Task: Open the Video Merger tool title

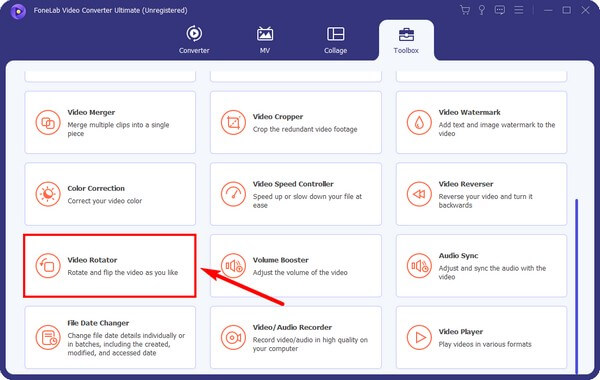Action: [x=91, y=113]
